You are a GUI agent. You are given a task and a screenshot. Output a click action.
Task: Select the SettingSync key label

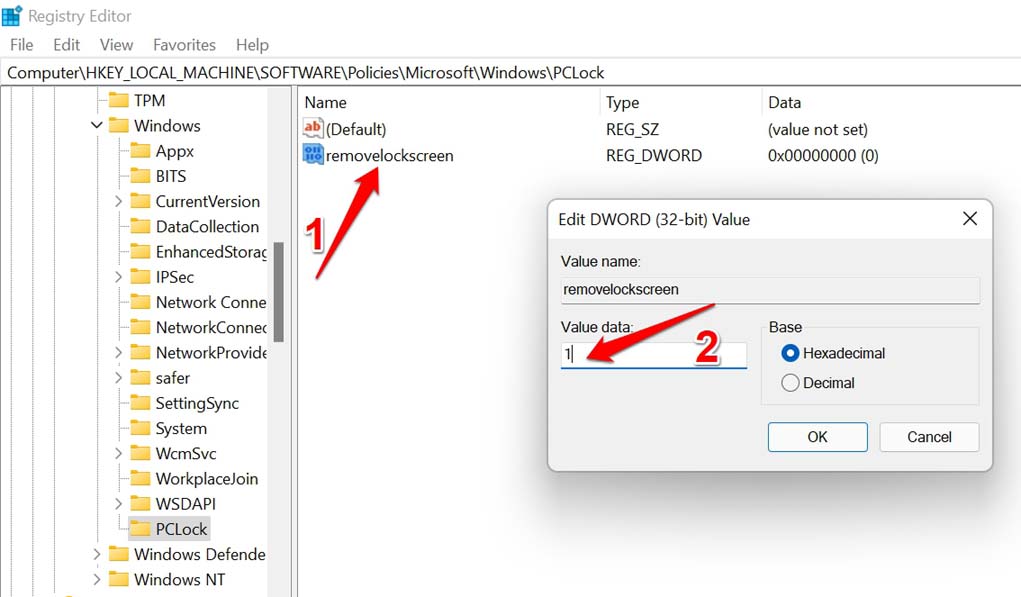pyautogui.click(x=197, y=403)
